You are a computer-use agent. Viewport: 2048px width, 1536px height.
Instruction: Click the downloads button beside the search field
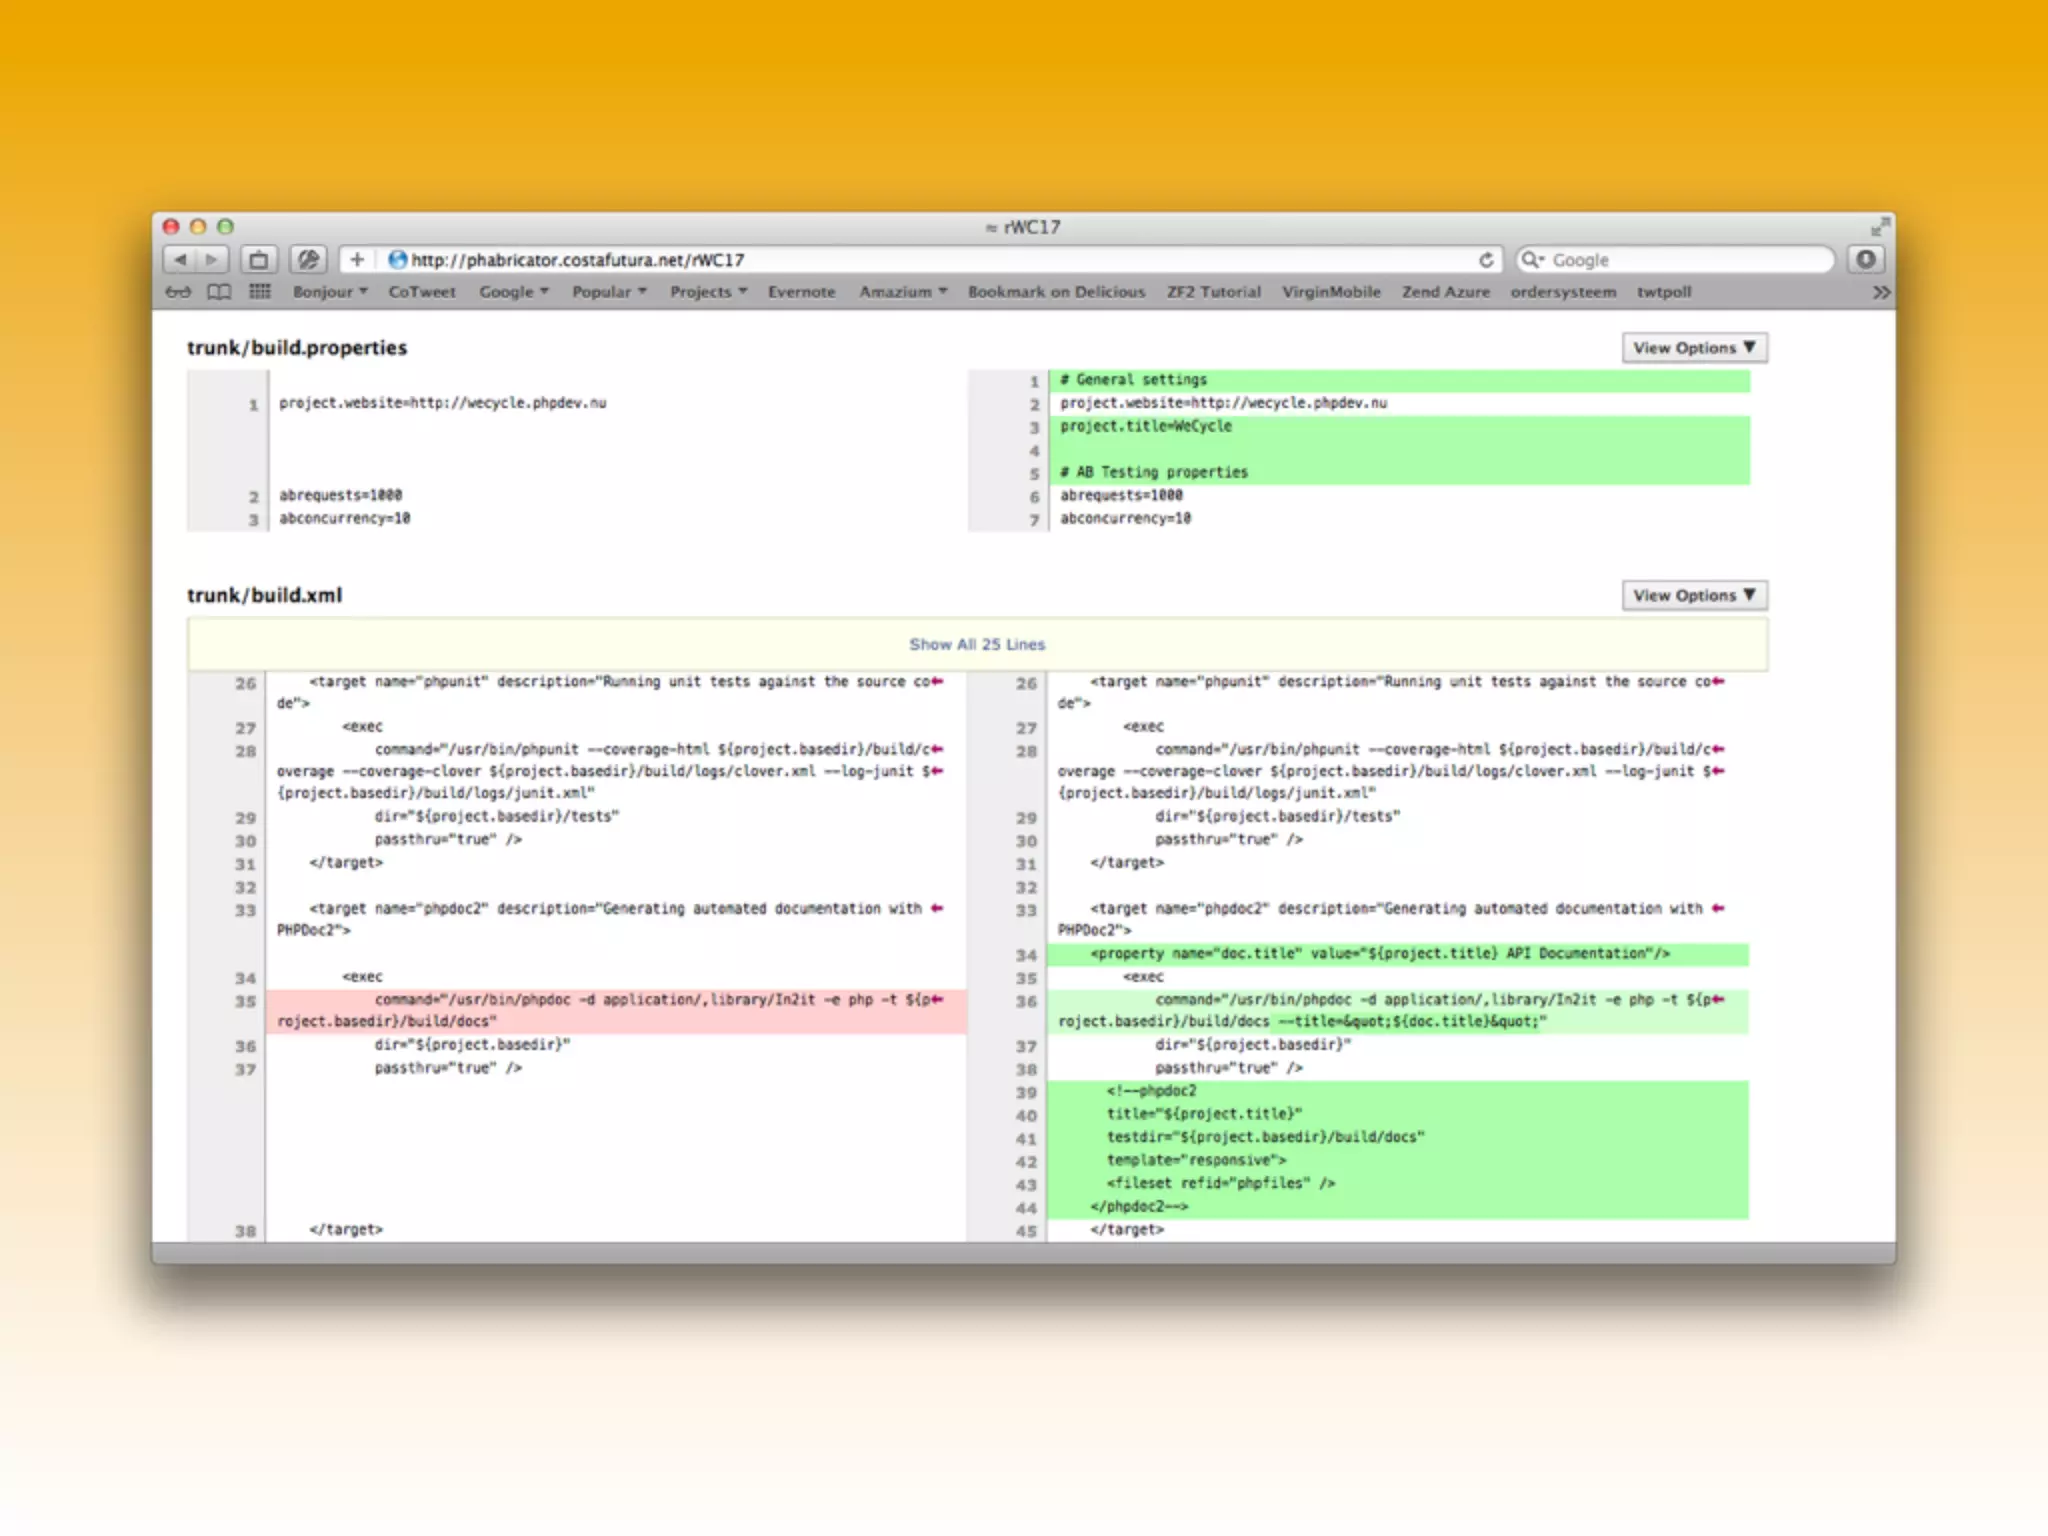coord(1865,260)
